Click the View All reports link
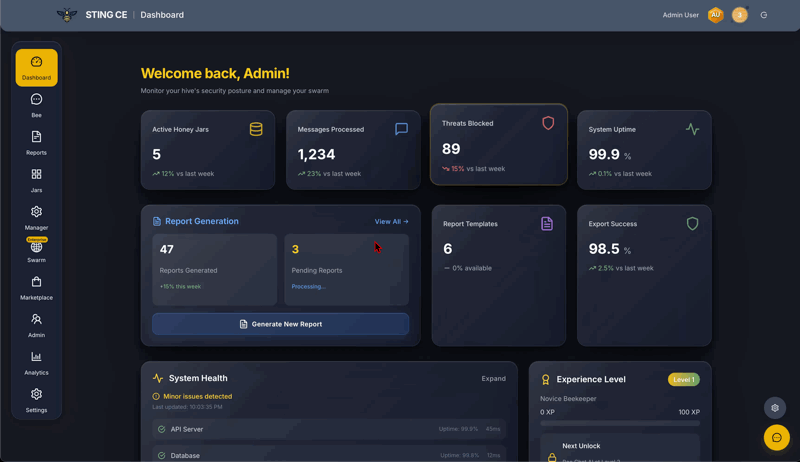The image size is (800, 462). [x=391, y=222]
